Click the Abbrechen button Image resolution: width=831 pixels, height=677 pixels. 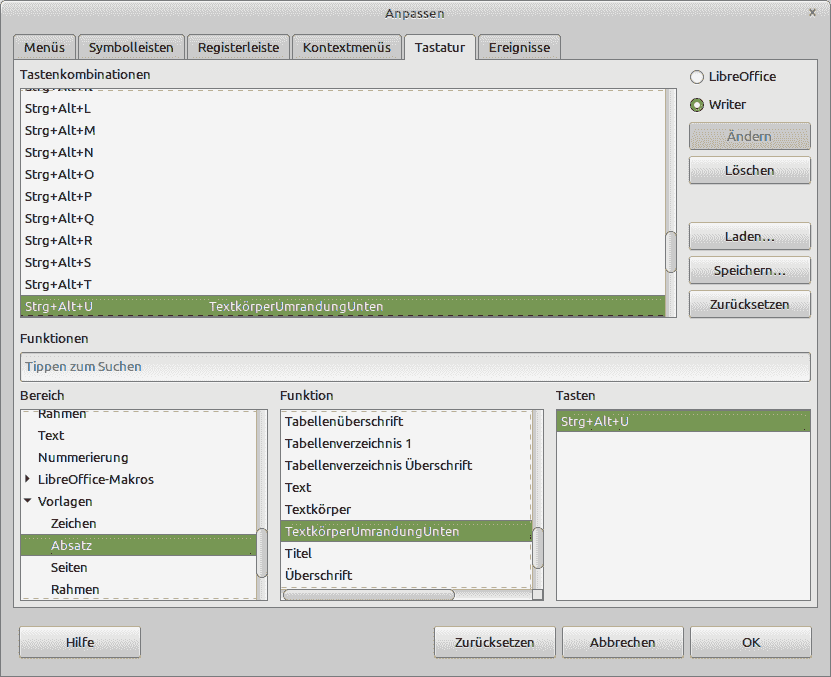point(622,642)
